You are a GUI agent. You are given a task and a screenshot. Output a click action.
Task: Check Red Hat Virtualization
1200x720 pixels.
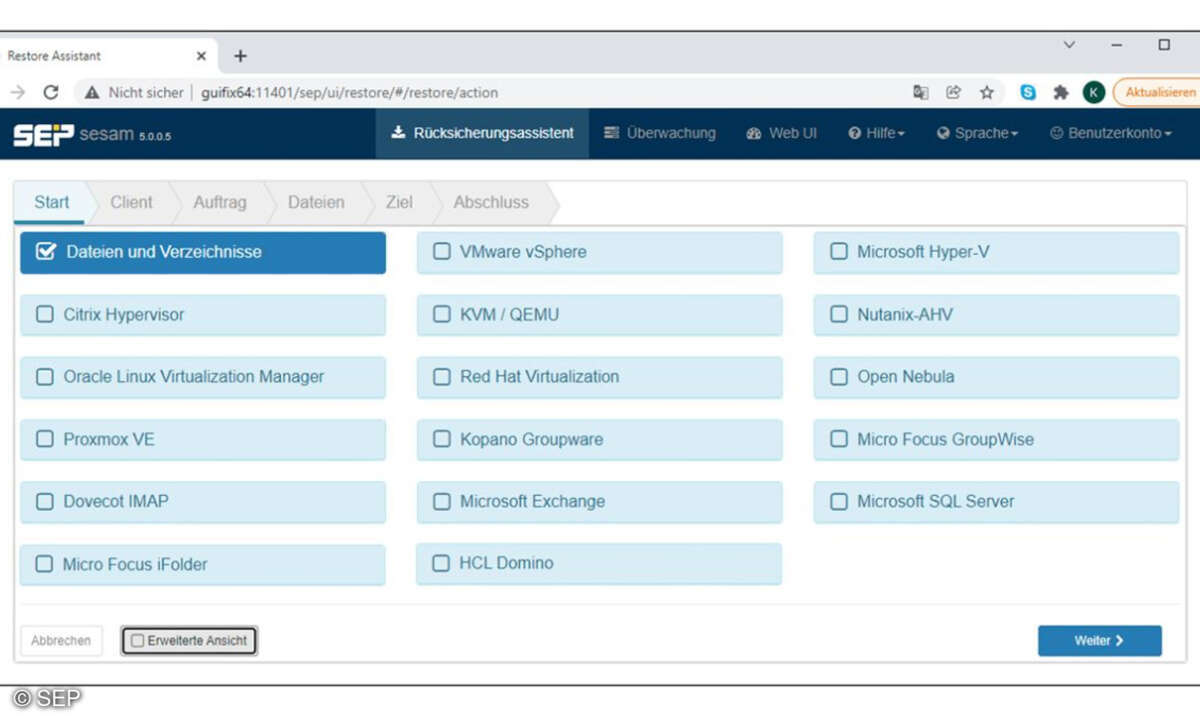(599, 378)
